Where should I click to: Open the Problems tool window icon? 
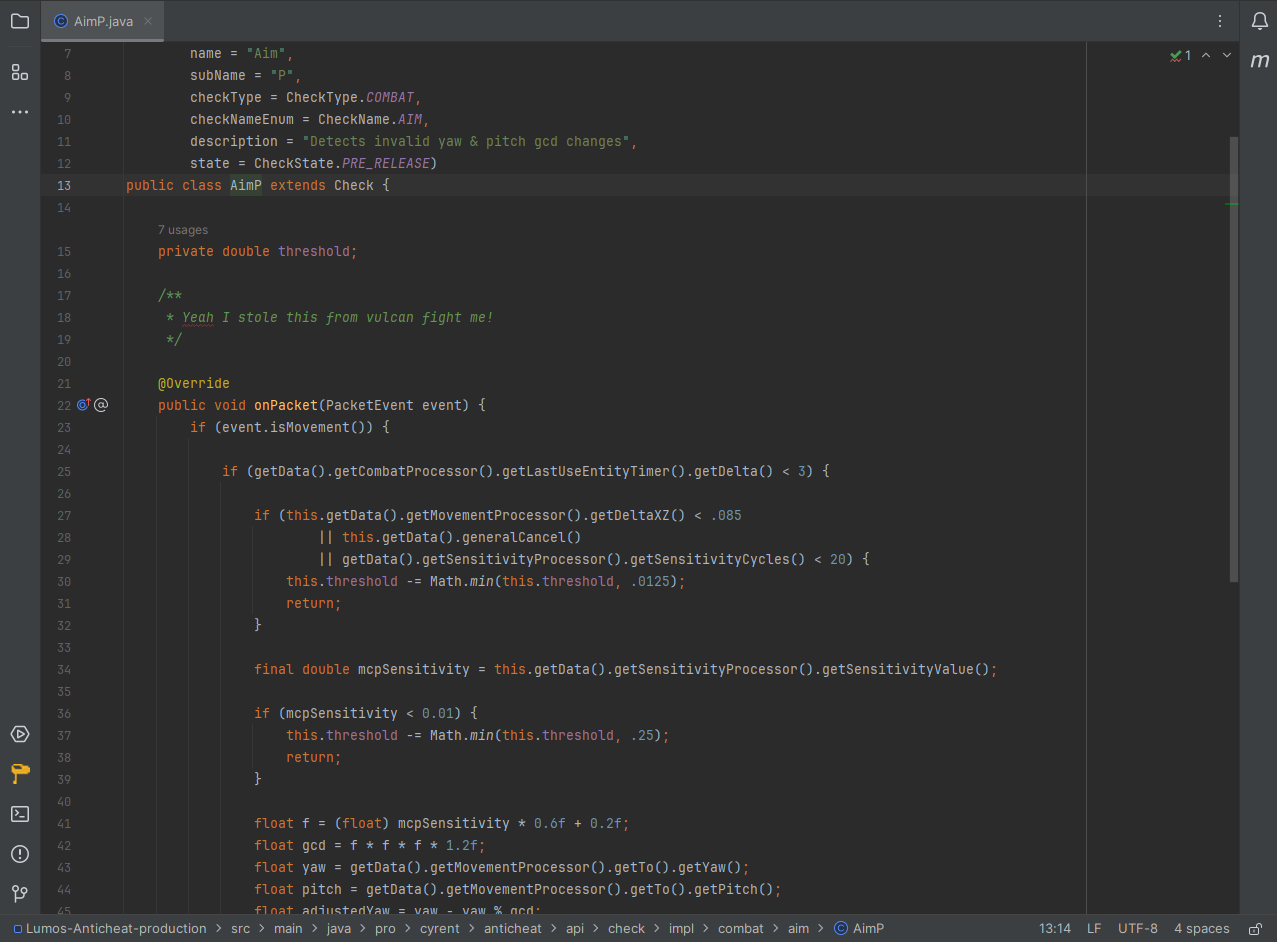(20, 854)
